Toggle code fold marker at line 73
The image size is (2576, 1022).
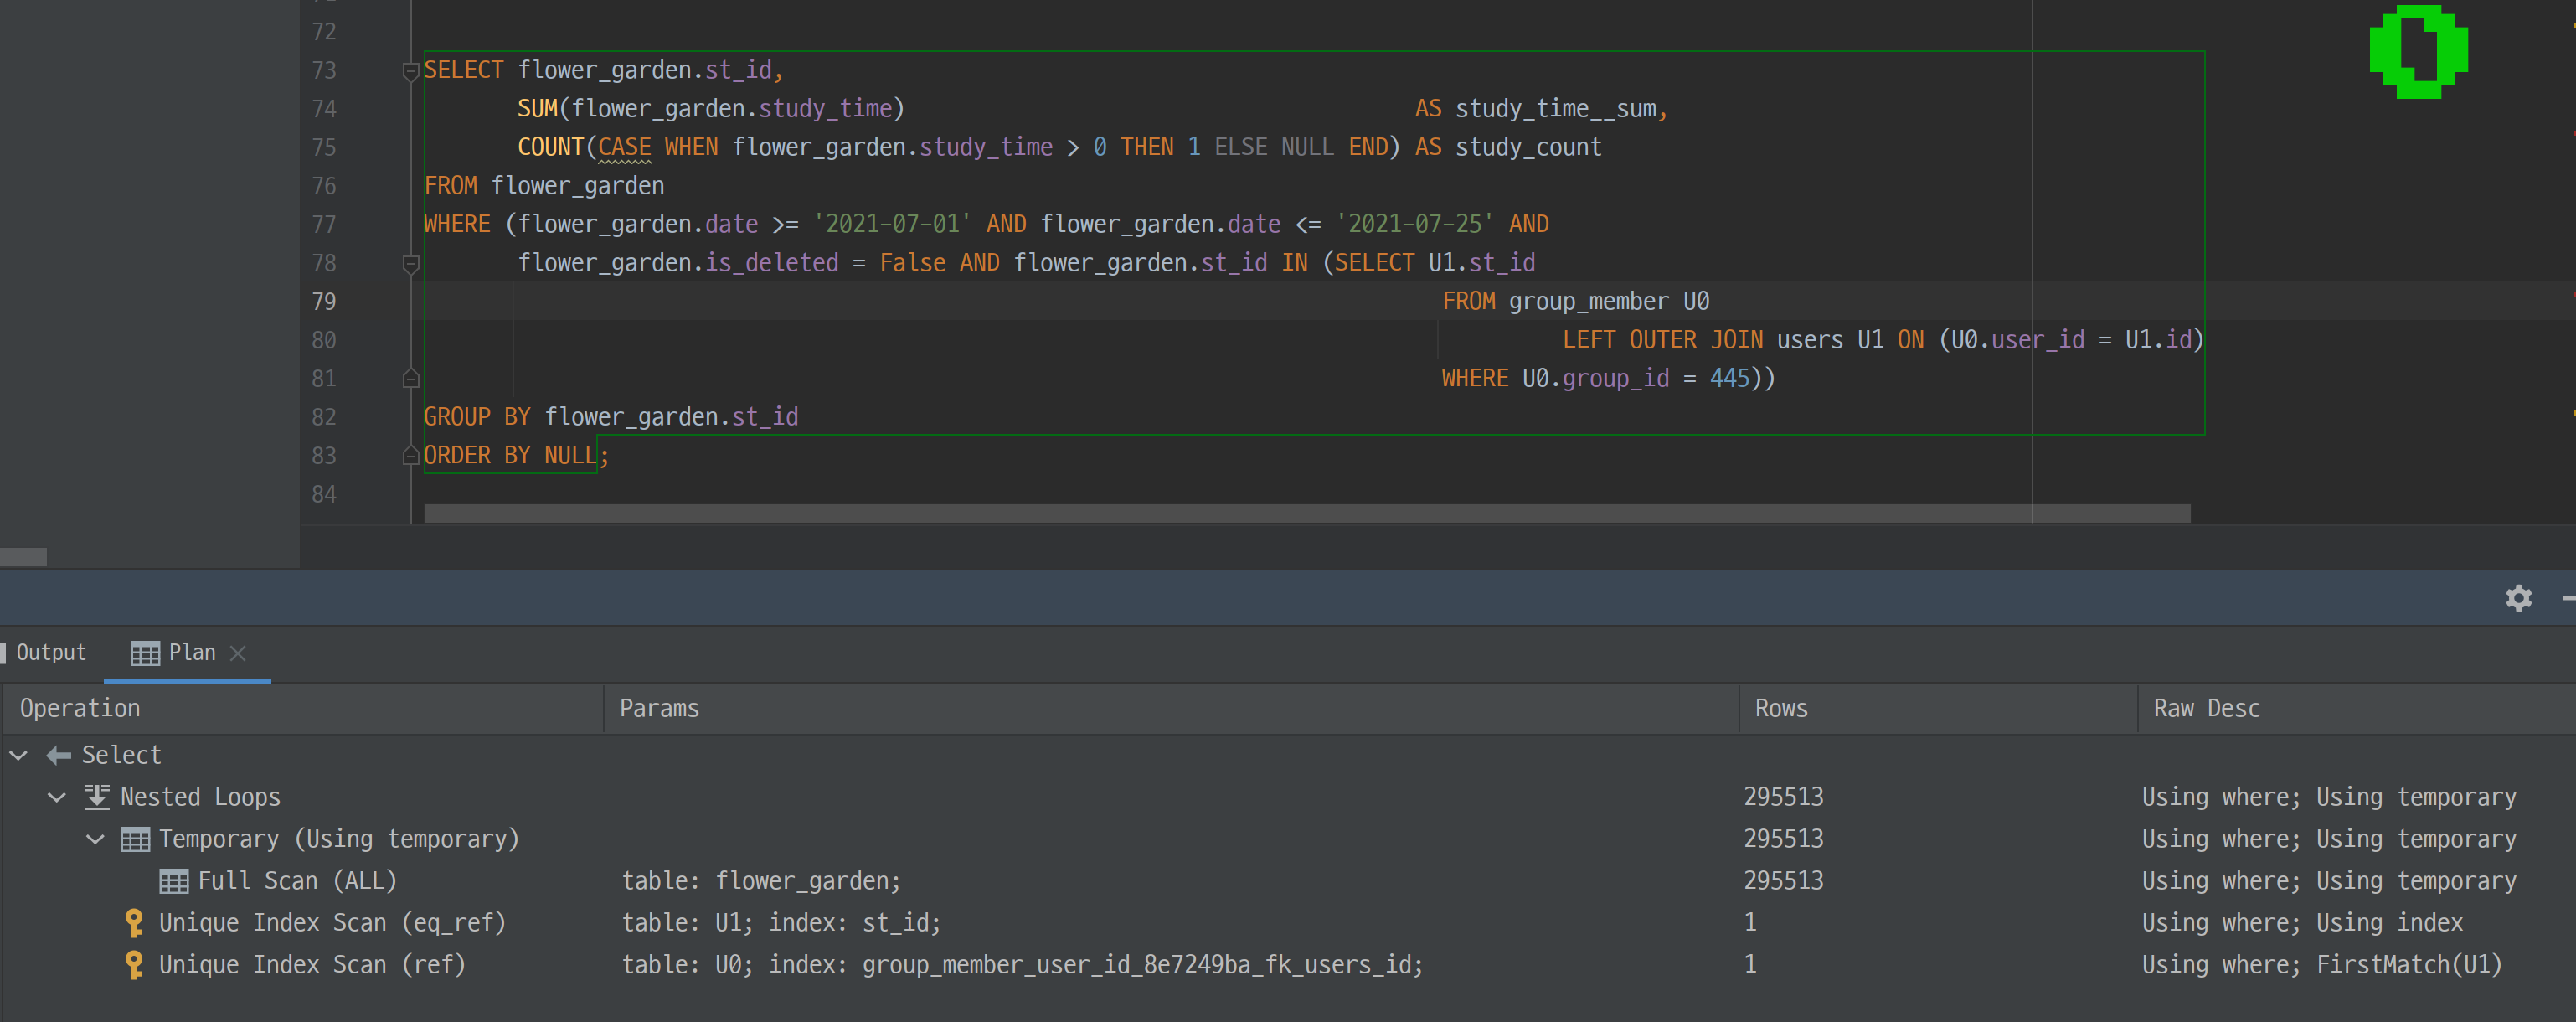click(x=410, y=71)
